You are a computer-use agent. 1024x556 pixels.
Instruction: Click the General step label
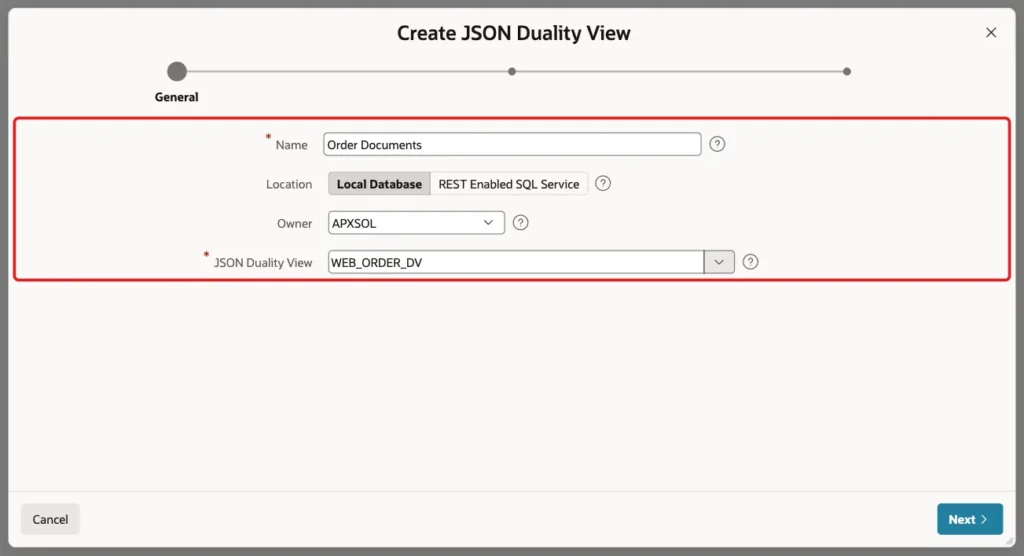(176, 97)
